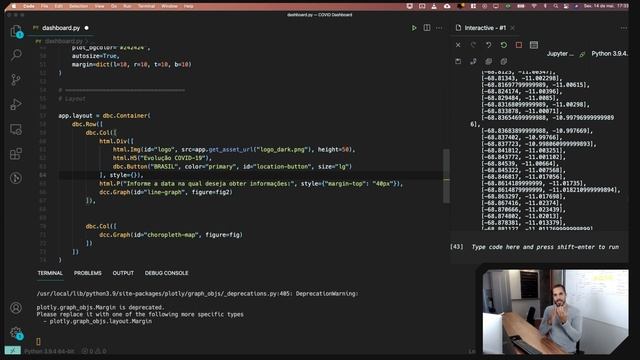This screenshot has height=360, width=640.
Task: Click the terminal cursor prompt
Action: coord(38,341)
